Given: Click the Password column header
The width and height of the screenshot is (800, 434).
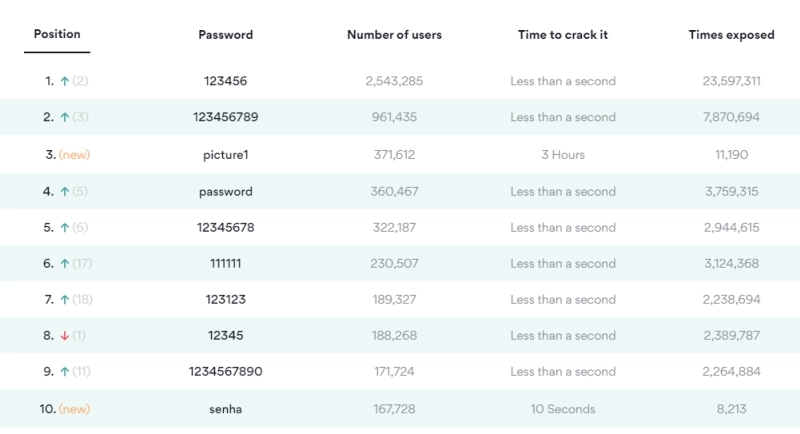Looking at the screenshot, I should [x=225, y=34].
